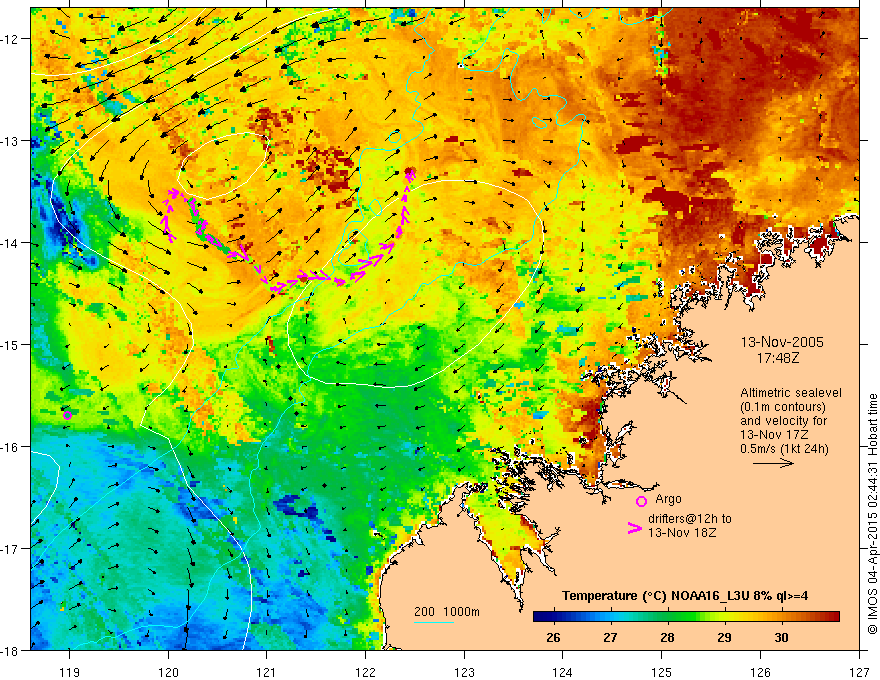Click the '27' colour bar value

(x=610, y=637)
